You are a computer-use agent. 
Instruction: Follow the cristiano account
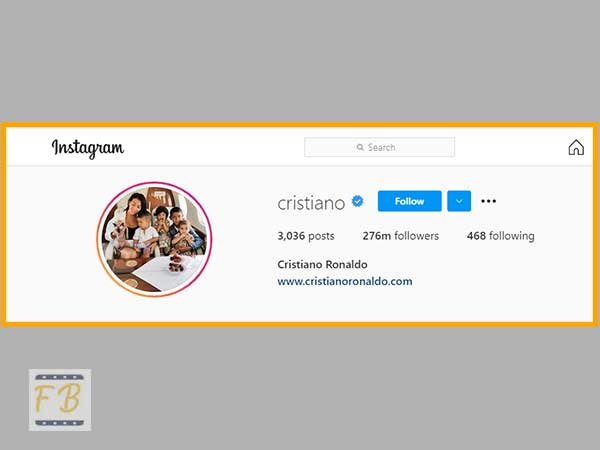[x=409, y=201]
